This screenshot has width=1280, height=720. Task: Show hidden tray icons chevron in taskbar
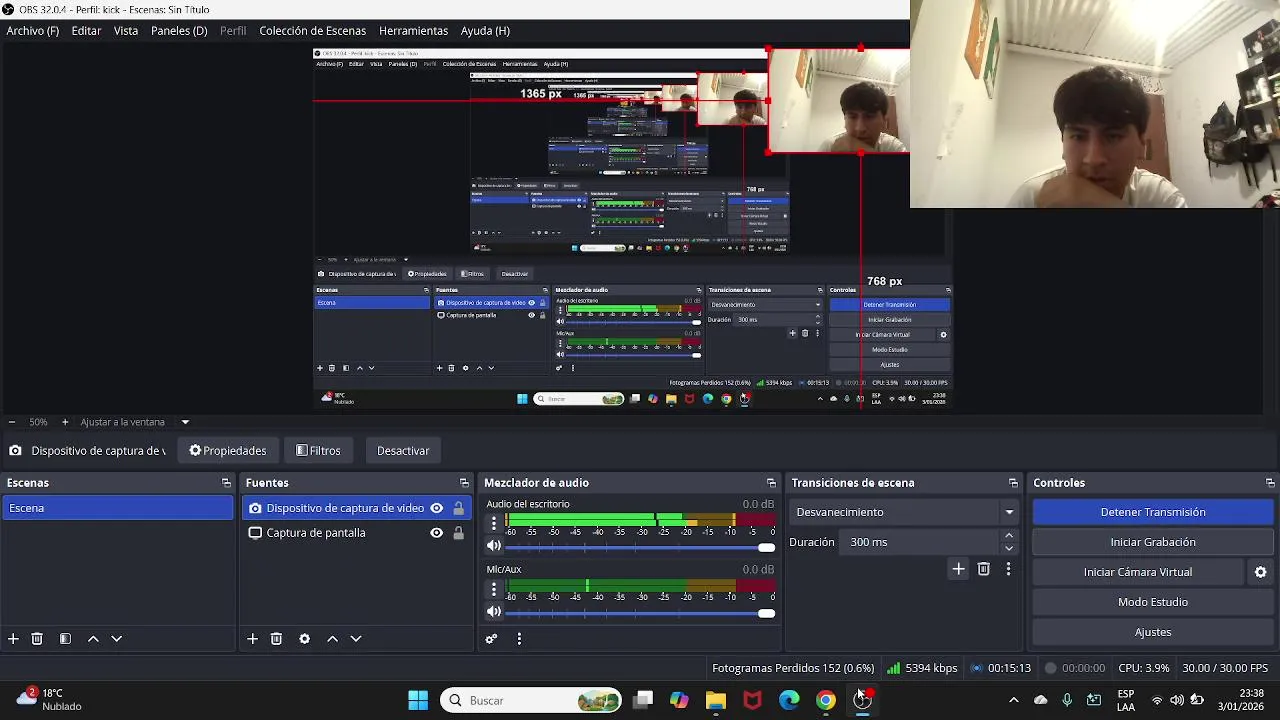click(1013, 700)
